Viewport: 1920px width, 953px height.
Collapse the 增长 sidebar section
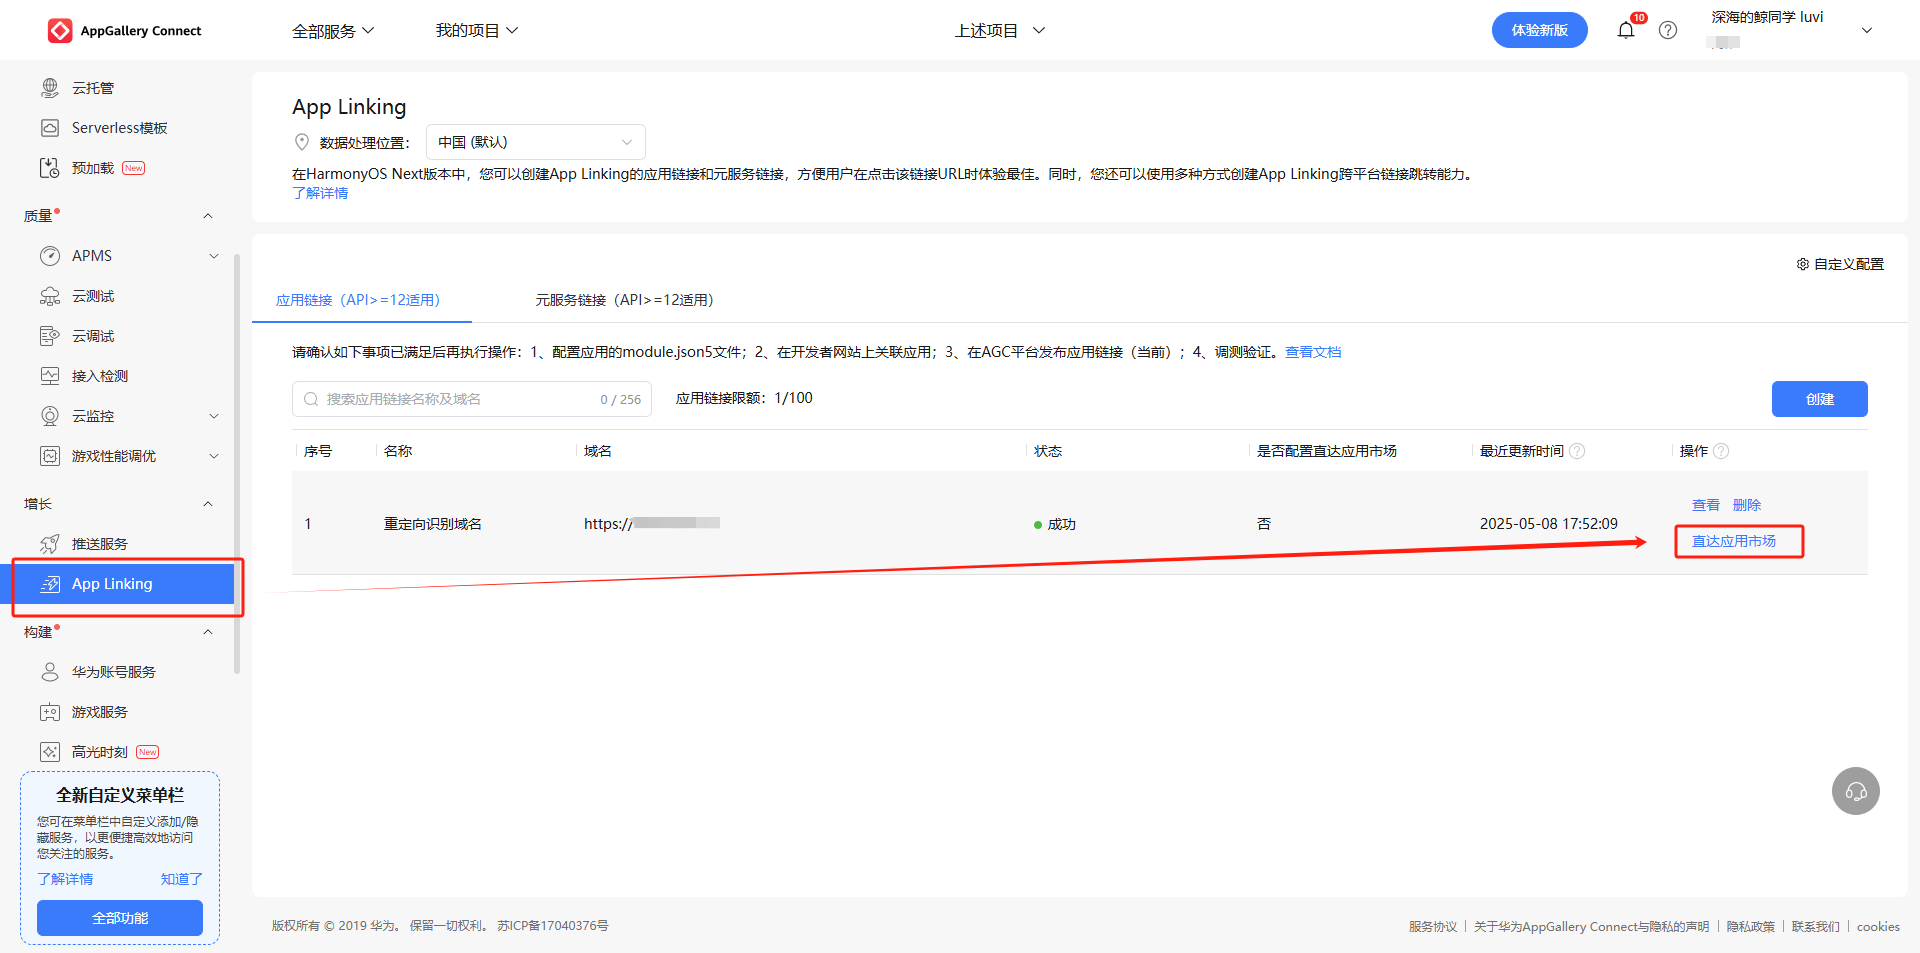click(208, 504)
